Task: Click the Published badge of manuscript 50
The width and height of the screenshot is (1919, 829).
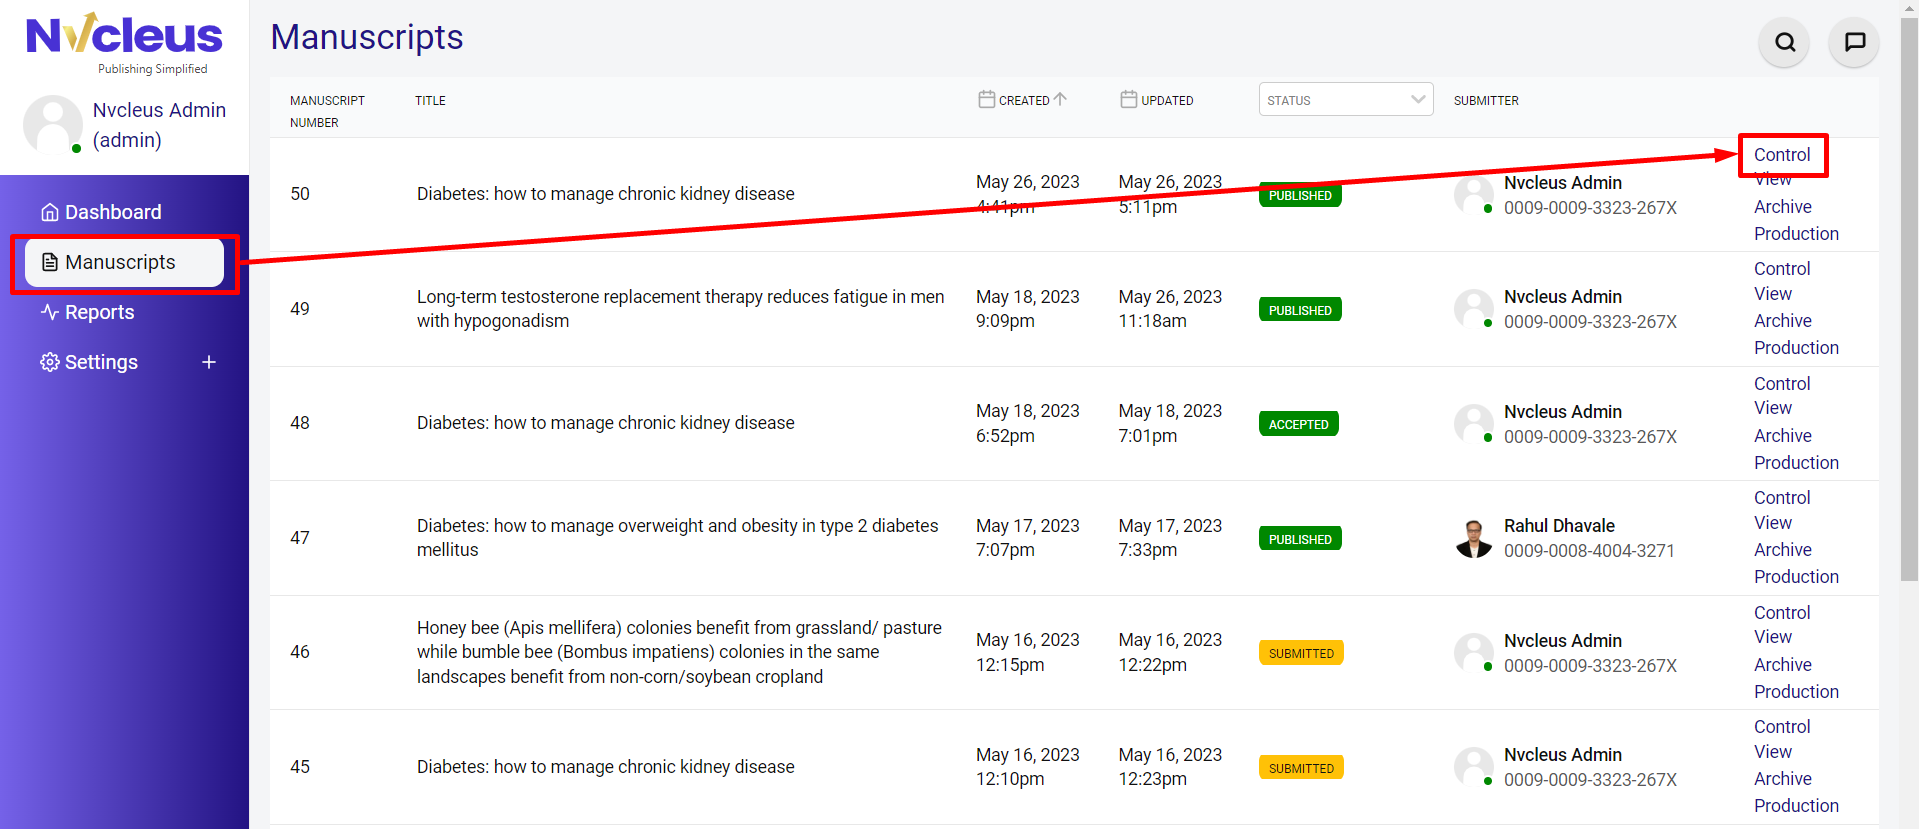Action: tap(1300, 196)
